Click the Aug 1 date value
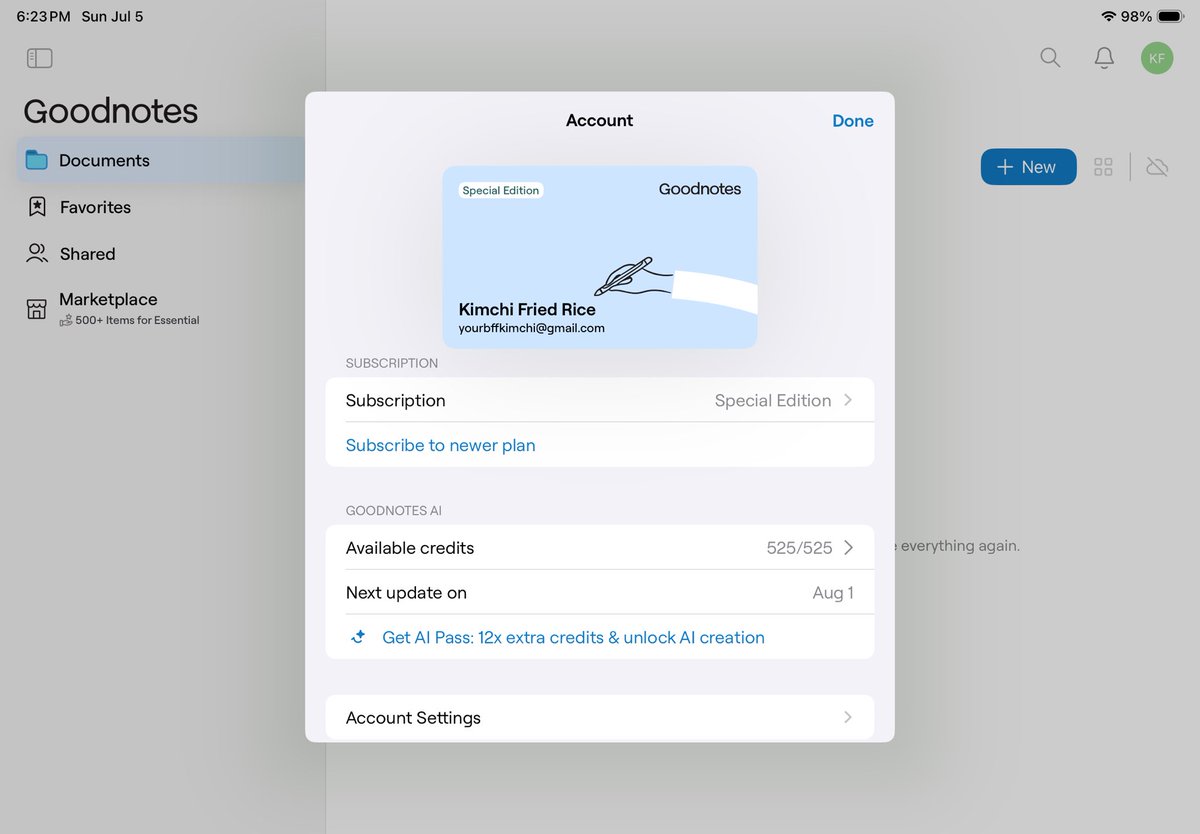This screenshot has width=1200, height=834. (833, 593)
